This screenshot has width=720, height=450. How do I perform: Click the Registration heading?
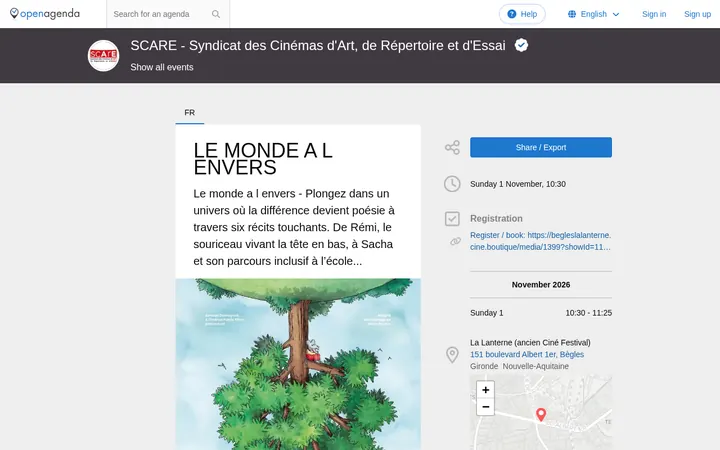(x=496, y=219)
